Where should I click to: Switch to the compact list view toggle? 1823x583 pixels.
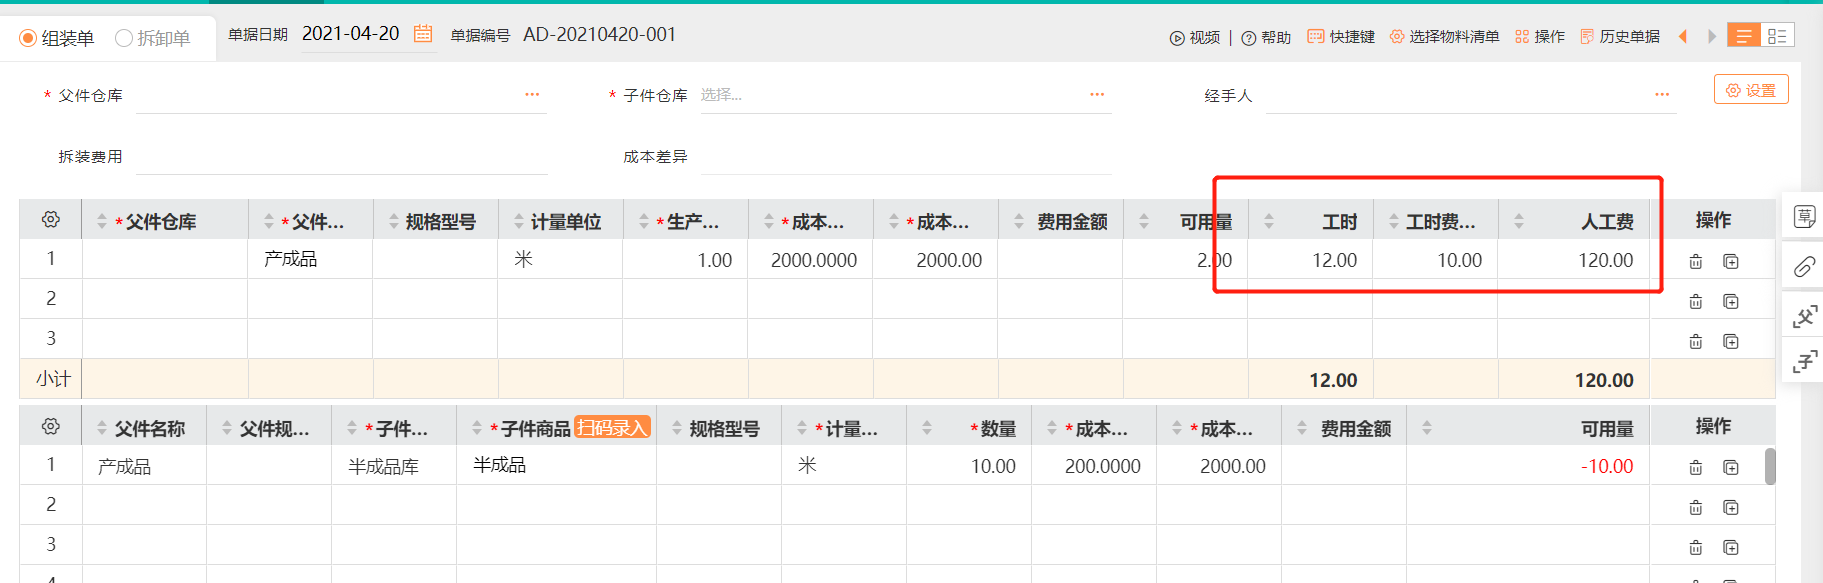pos(1744,36)
